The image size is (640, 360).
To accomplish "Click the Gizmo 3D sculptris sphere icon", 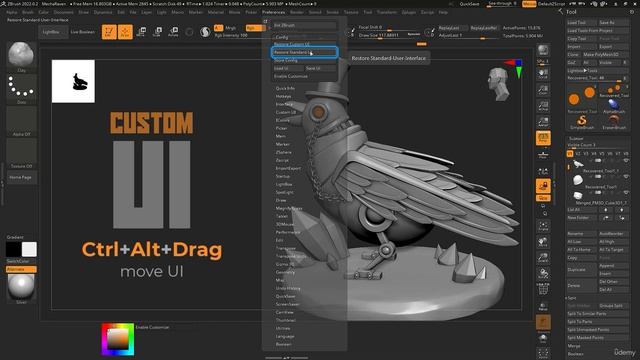I will coord(205,32).
